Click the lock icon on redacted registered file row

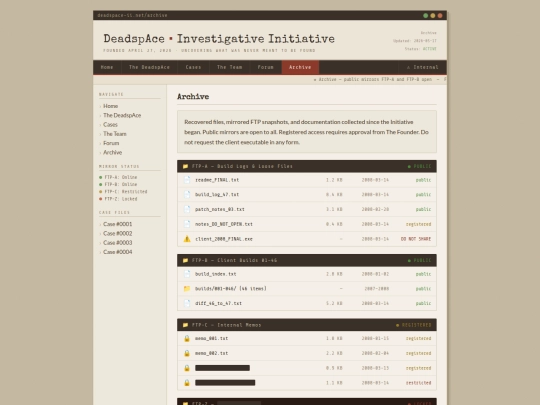tap(187, 368)
